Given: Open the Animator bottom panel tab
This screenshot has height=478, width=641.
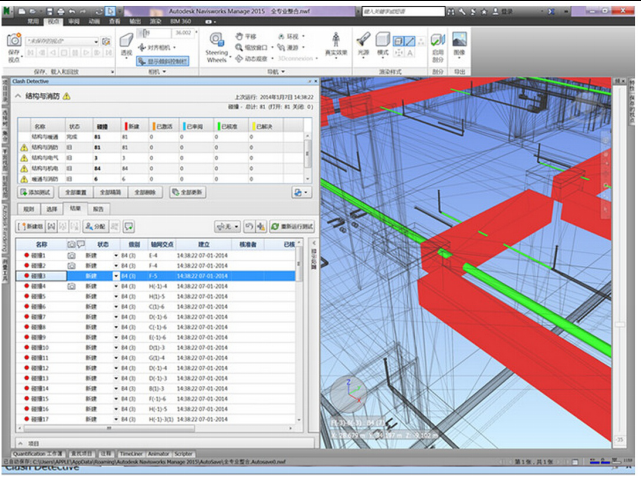Looking at the screenshot, I should (x=158, y=454).
